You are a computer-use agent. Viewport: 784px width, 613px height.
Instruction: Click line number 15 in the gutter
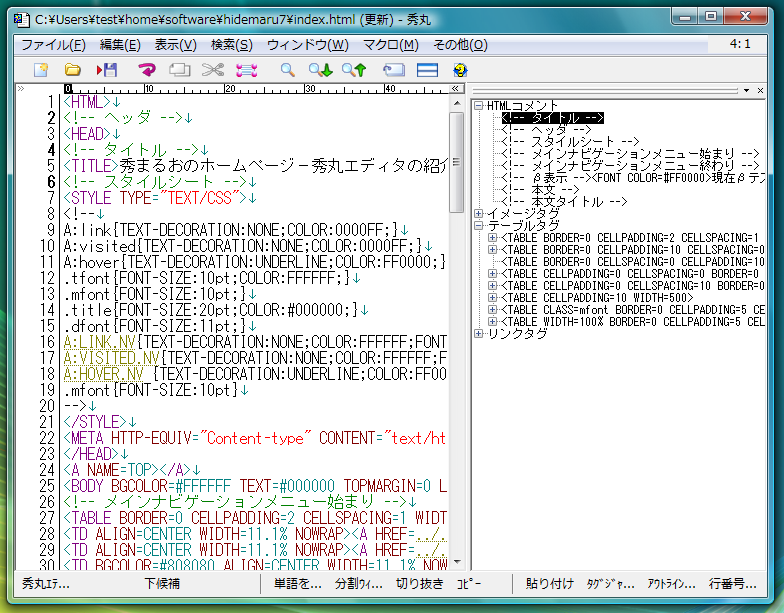47,326
